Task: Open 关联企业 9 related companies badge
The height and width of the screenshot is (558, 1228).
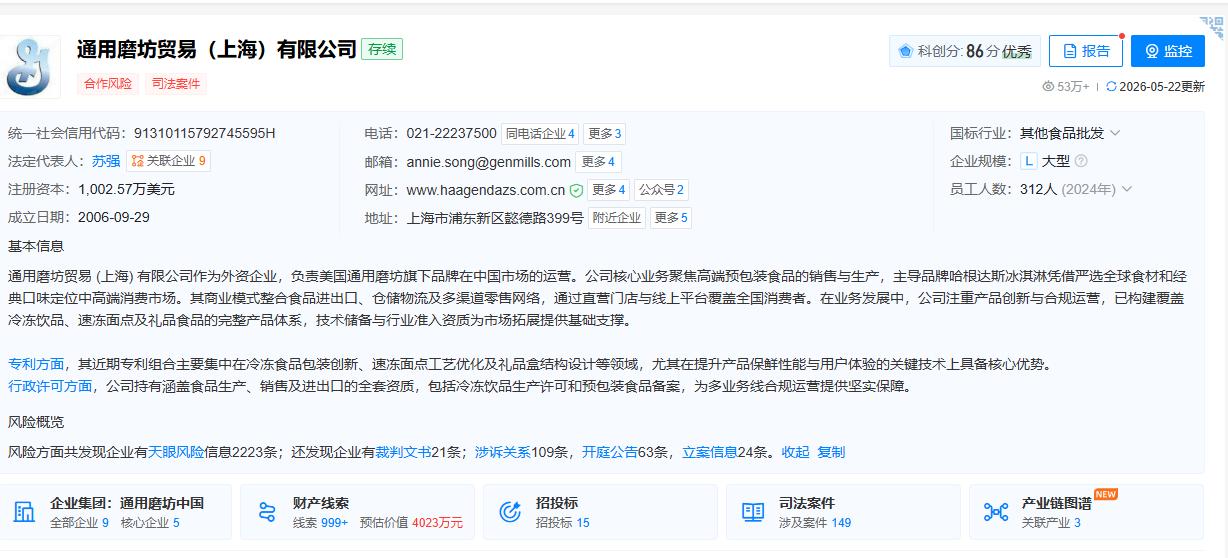Action: (x=168, y=161)
